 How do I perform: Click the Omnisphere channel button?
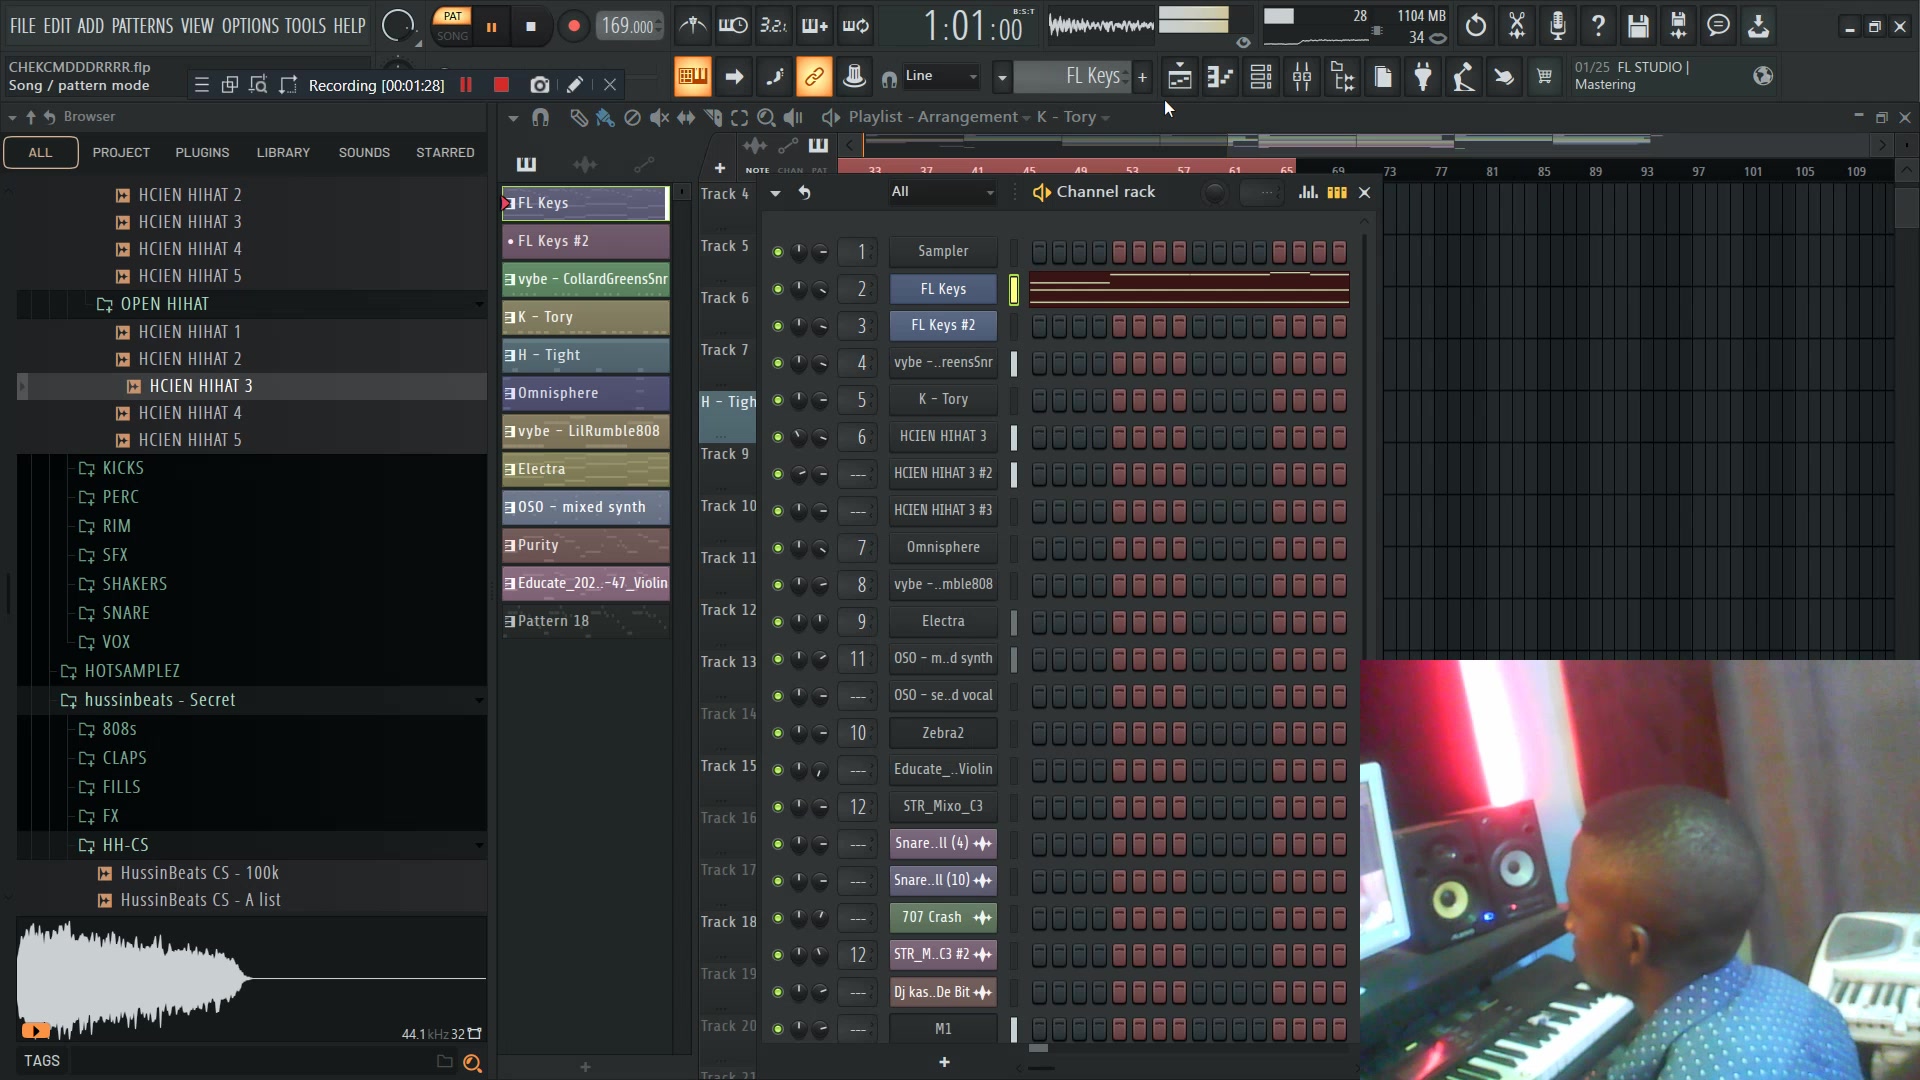[943, 547]
